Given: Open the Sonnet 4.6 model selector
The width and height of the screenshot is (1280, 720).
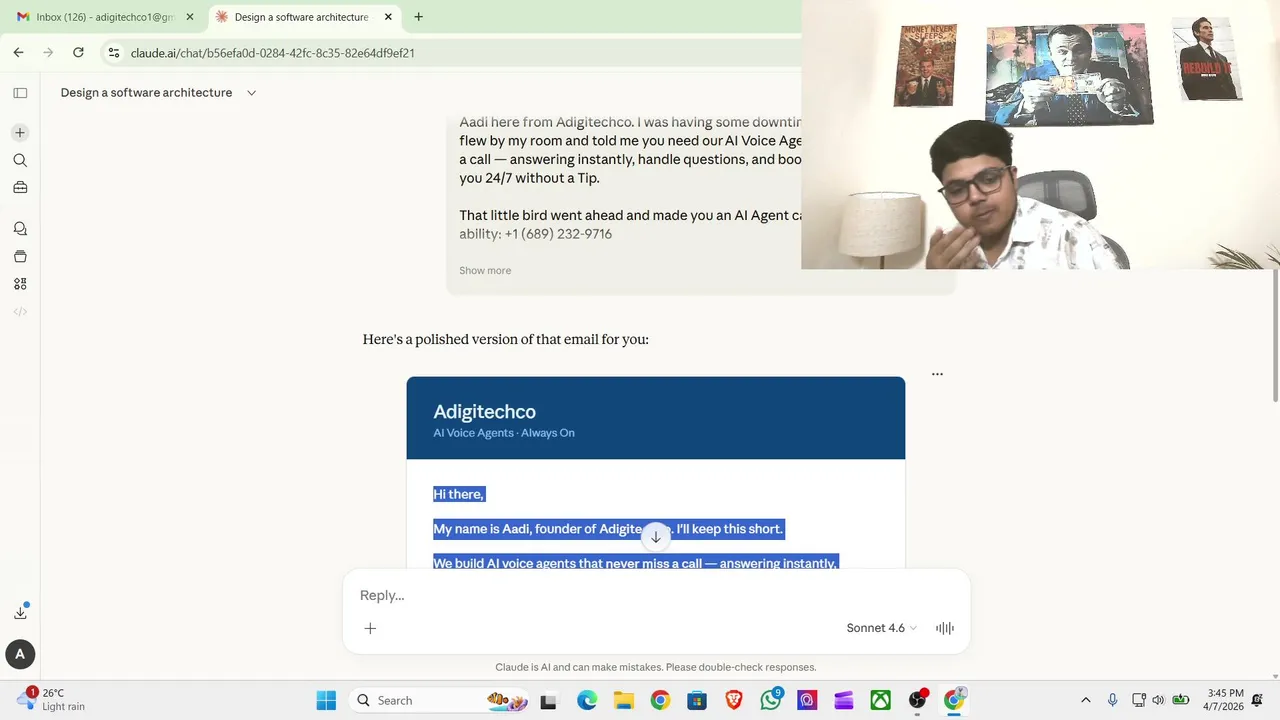Looking at the screenshot, I should coord(881,628).
